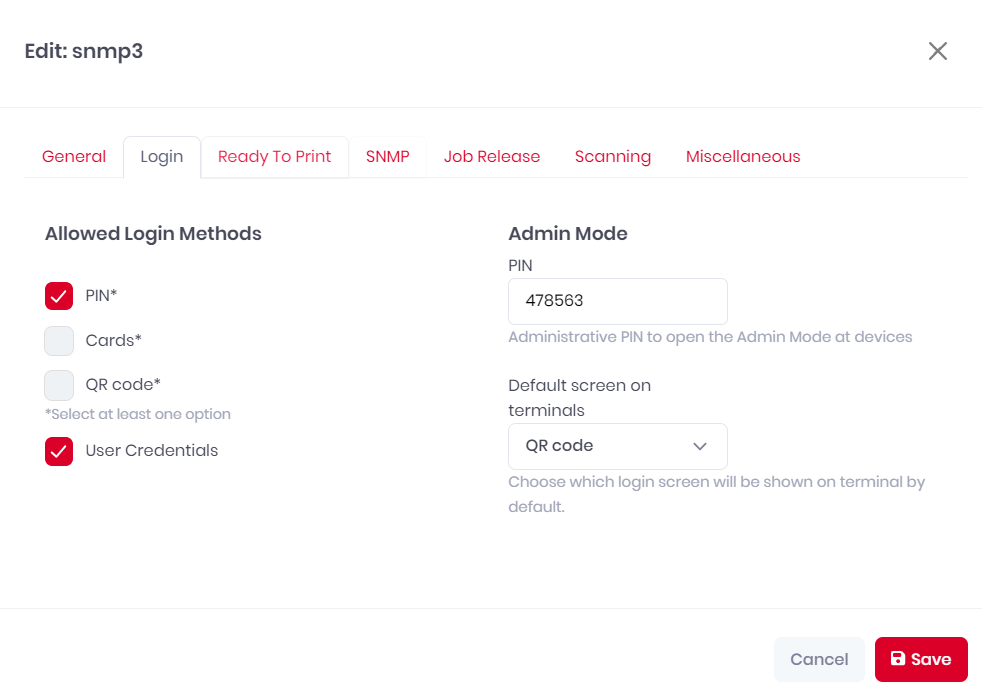The width and height of the screenshot is (982, 698).
Task: Switch to the General tab
Action: [x=74, y=157]
